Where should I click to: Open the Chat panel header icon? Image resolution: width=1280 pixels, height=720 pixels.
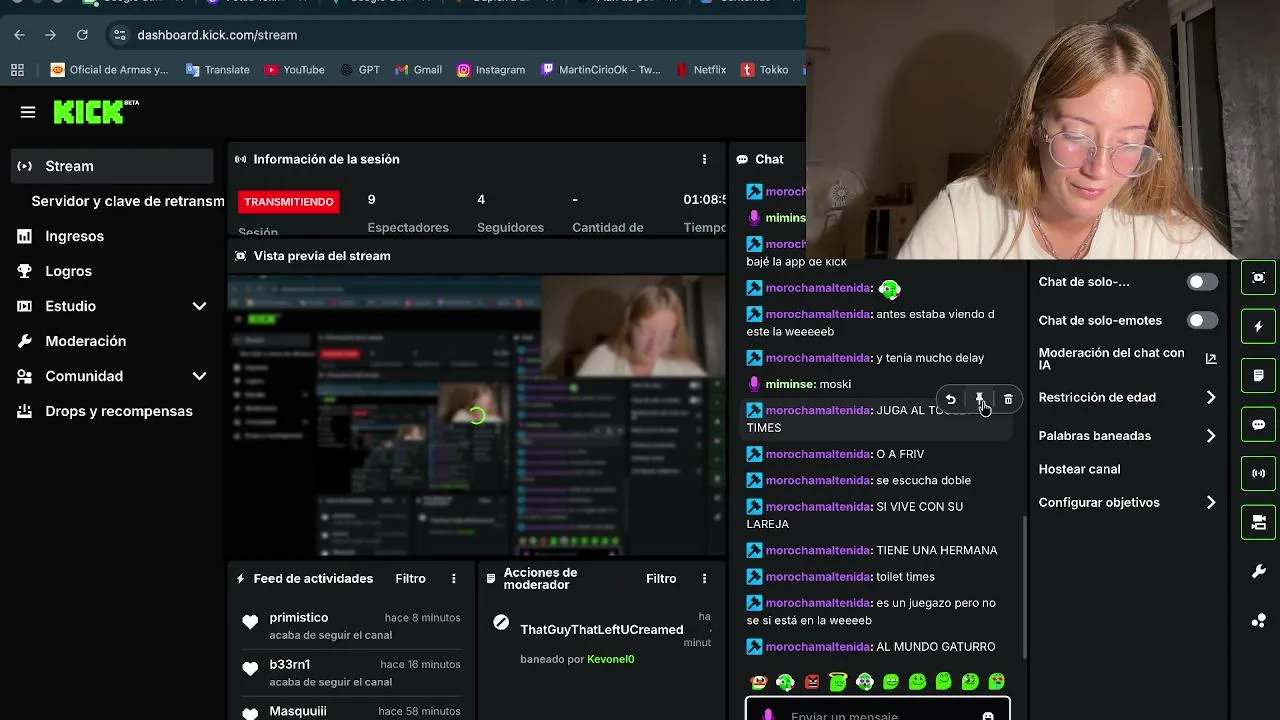pos(742,159)
